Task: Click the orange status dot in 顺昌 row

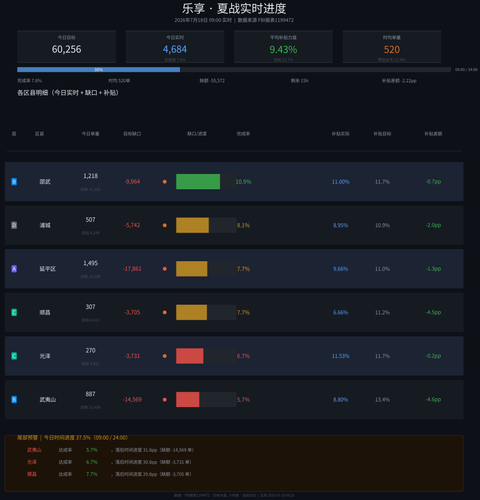Action: click(x=165, y=312)
